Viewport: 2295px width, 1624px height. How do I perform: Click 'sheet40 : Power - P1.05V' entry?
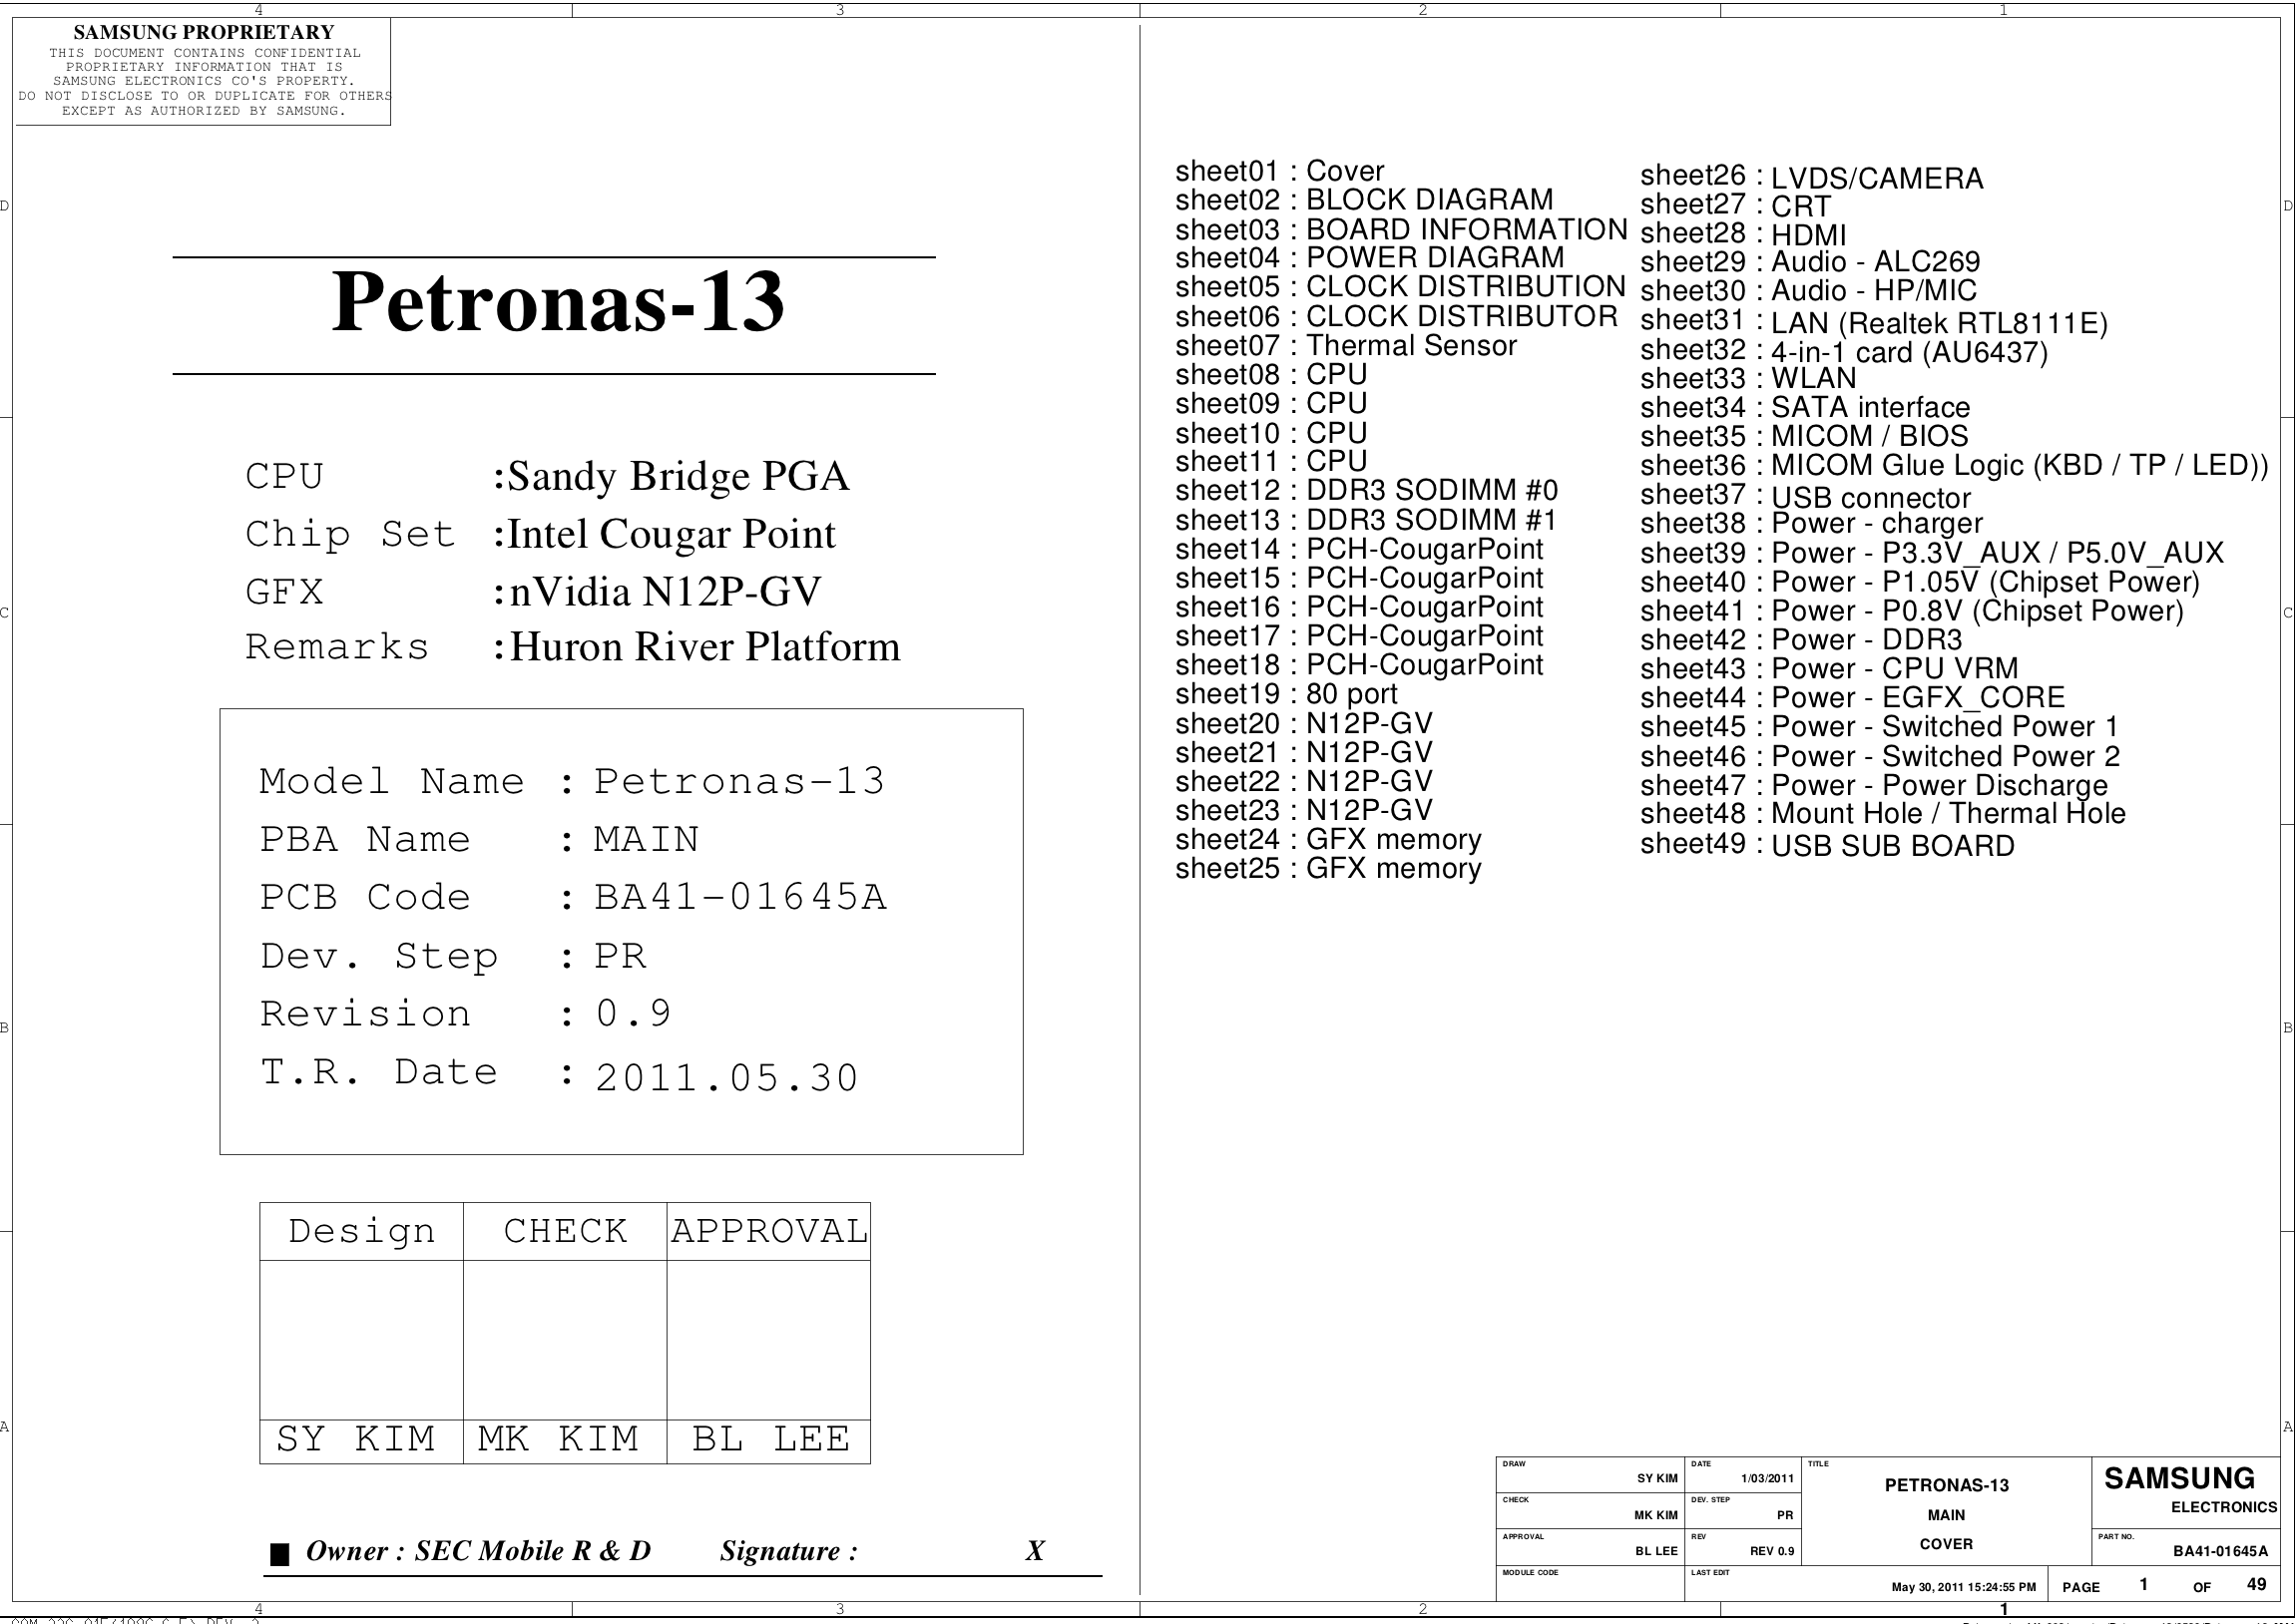(1920, 582)
